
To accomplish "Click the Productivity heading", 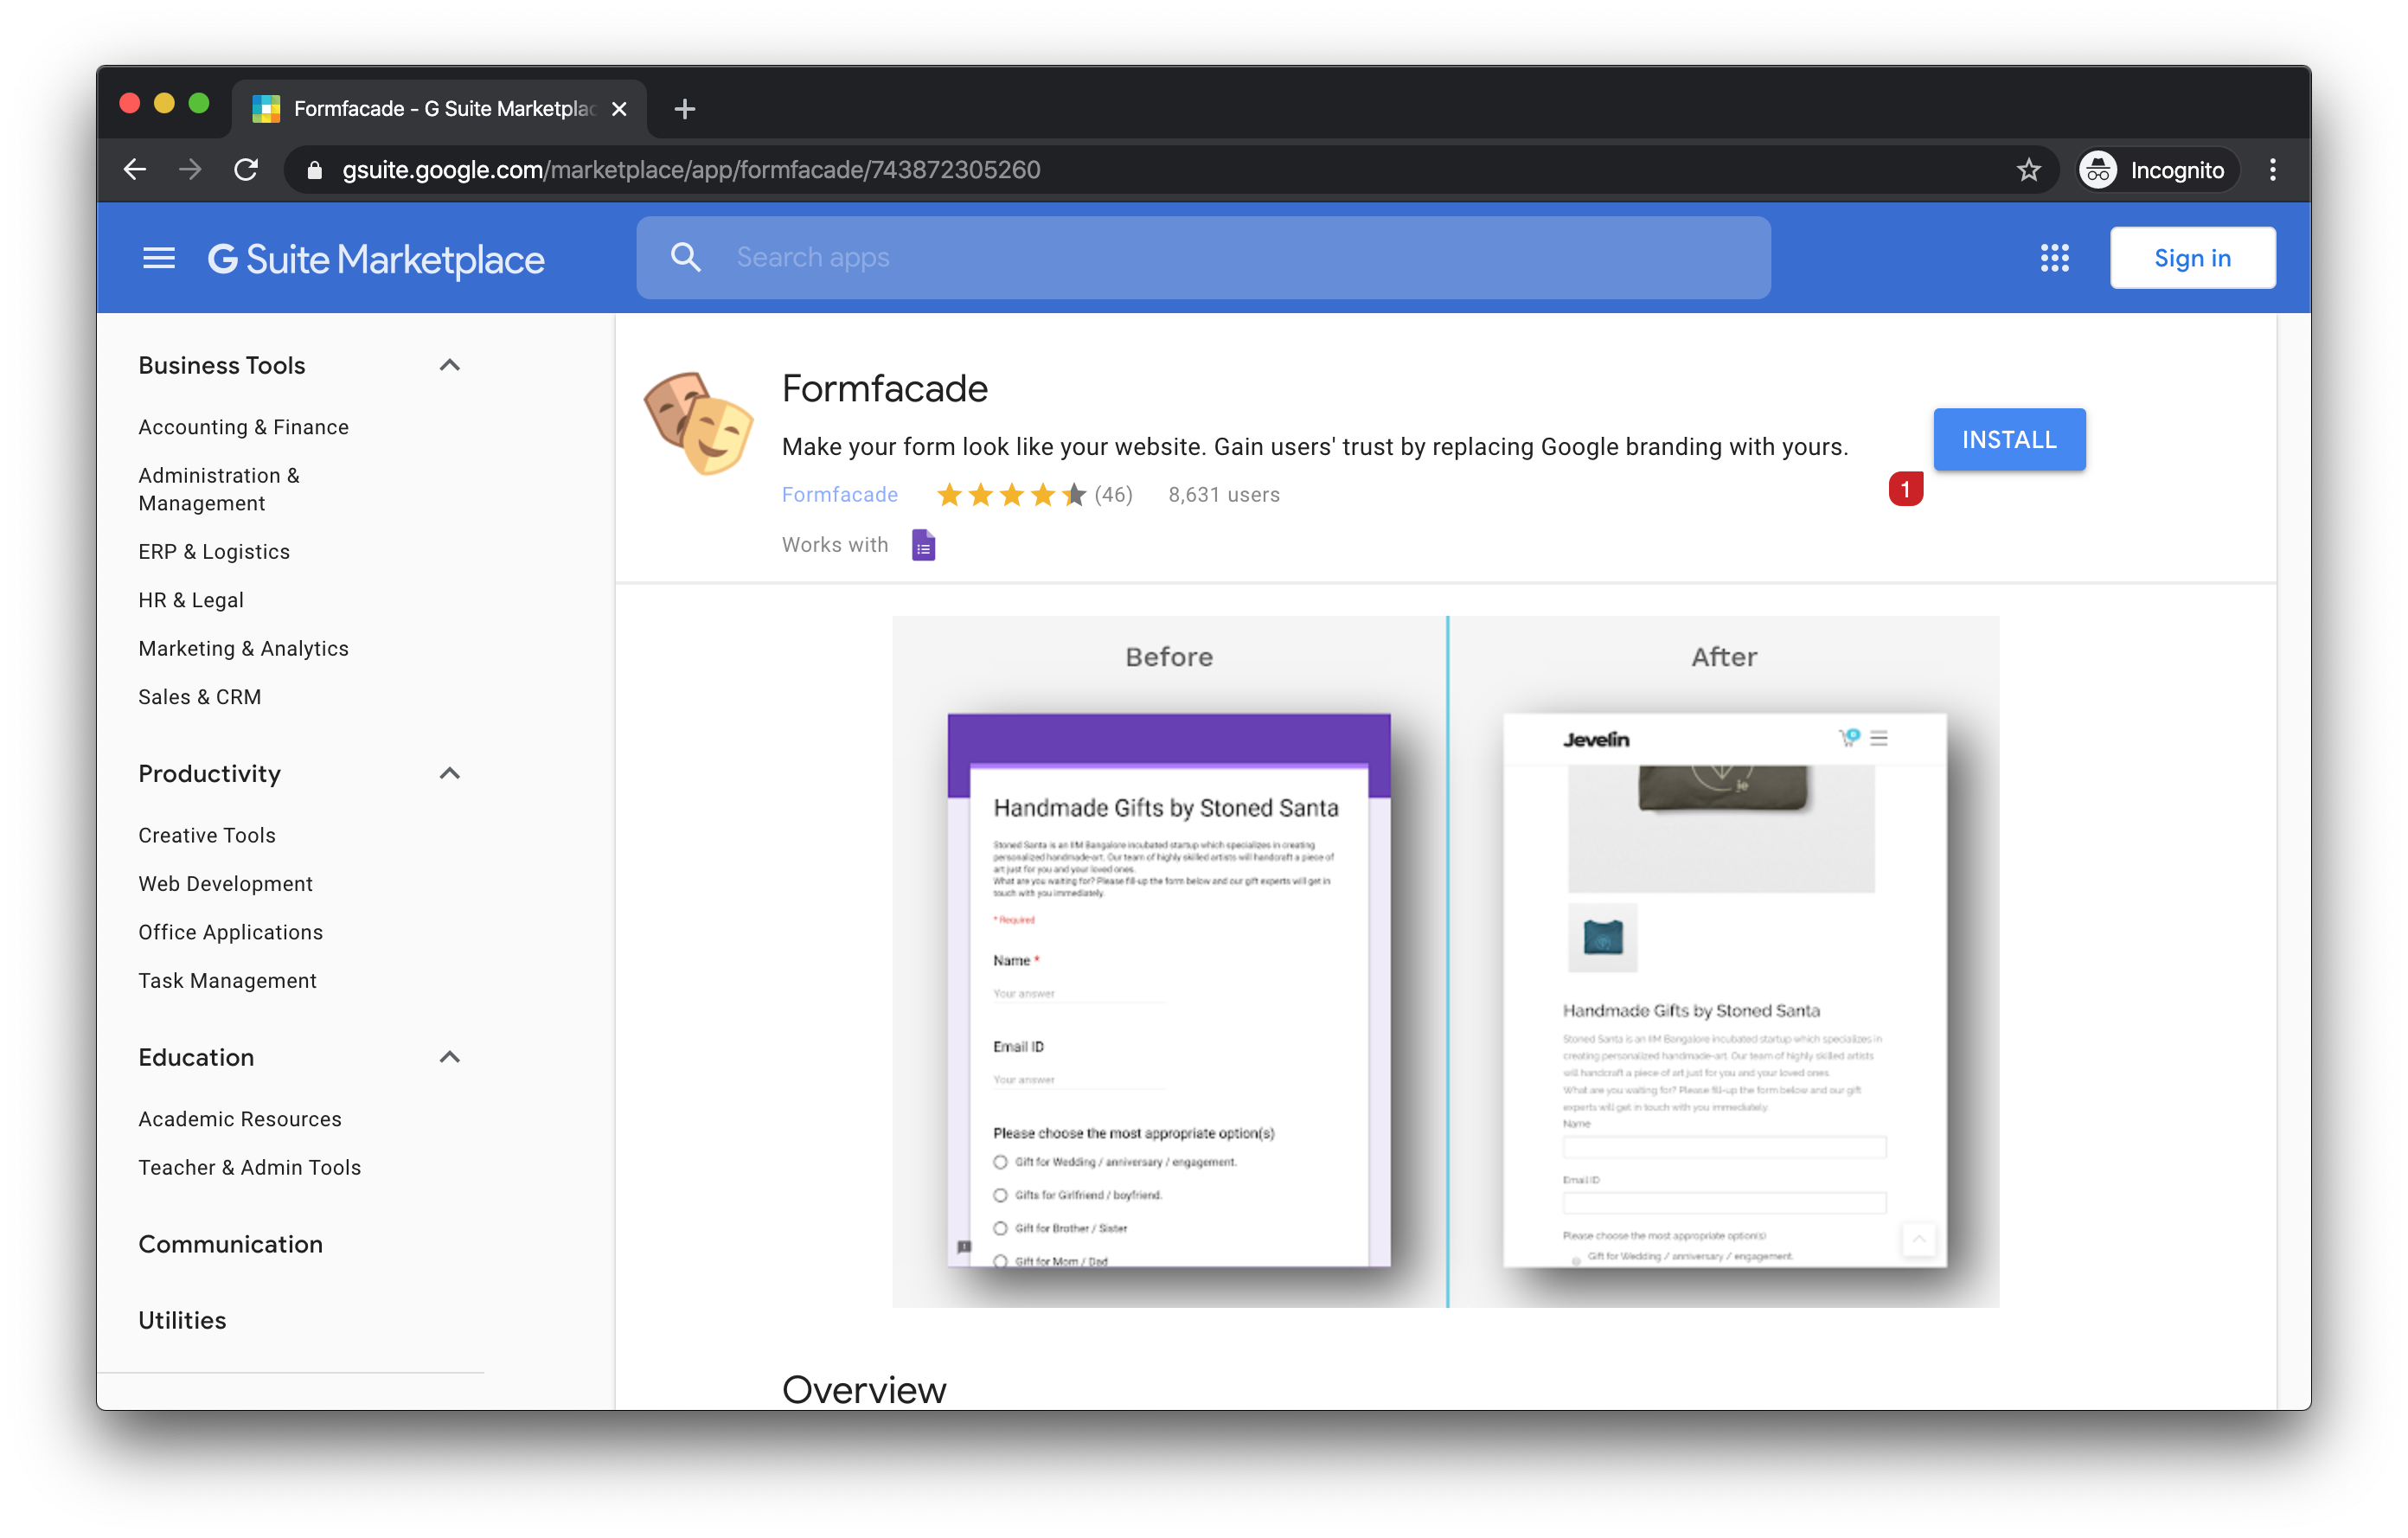I will pos(209,773).
